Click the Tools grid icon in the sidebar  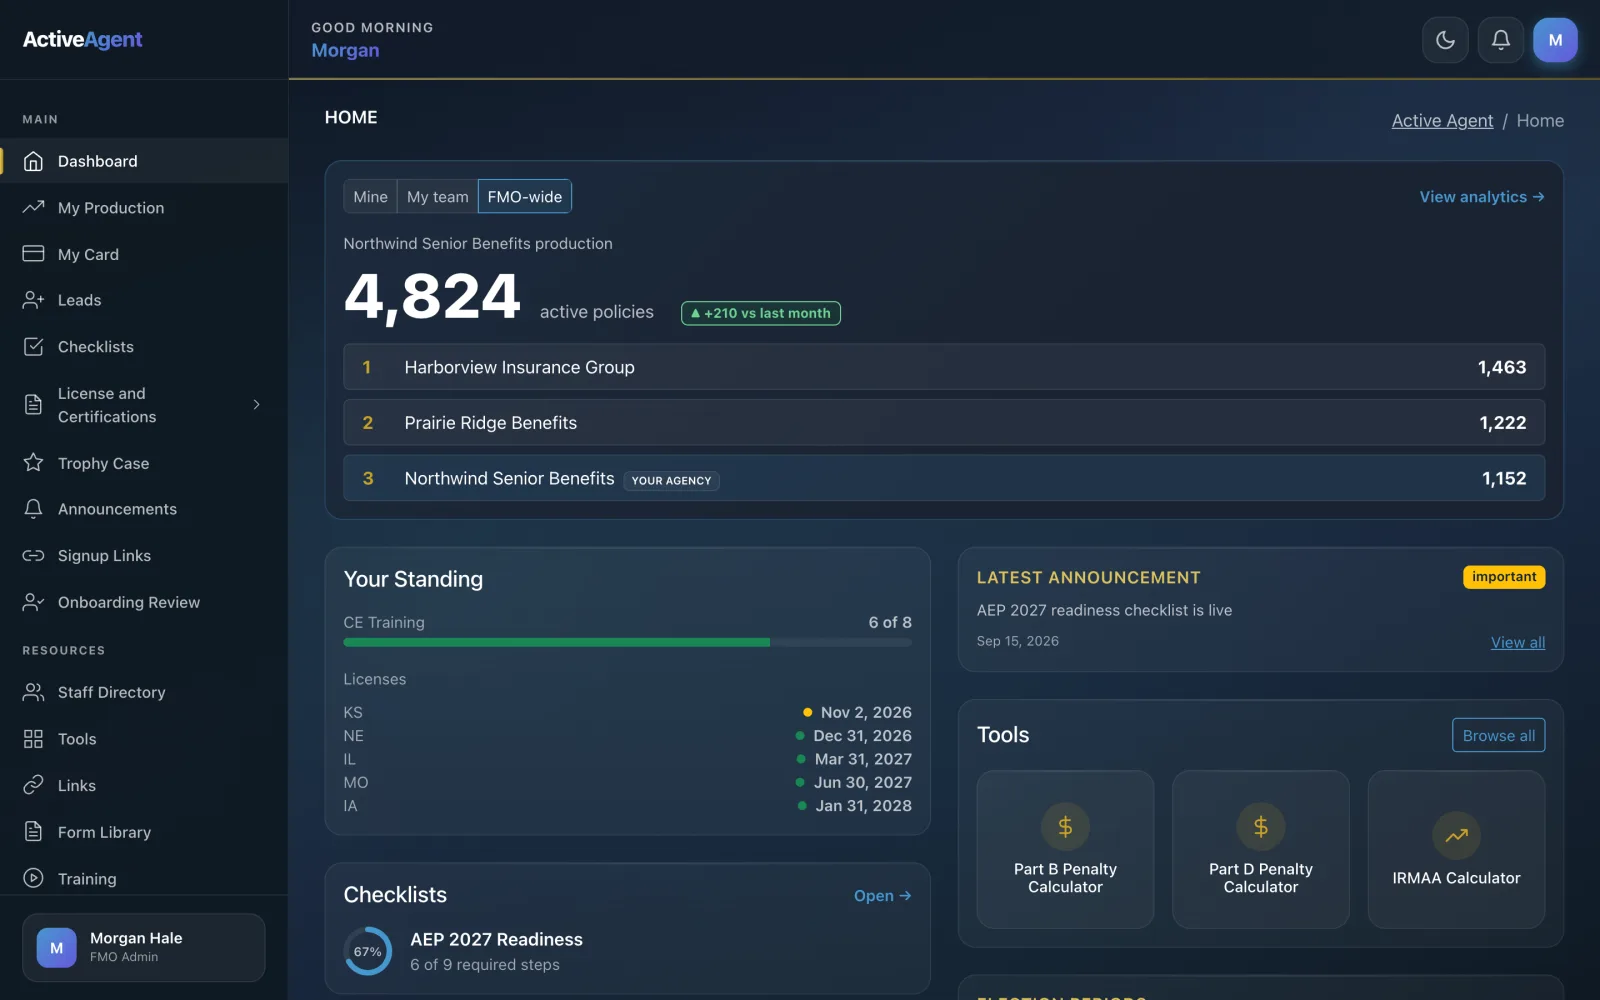click(33, 739)
